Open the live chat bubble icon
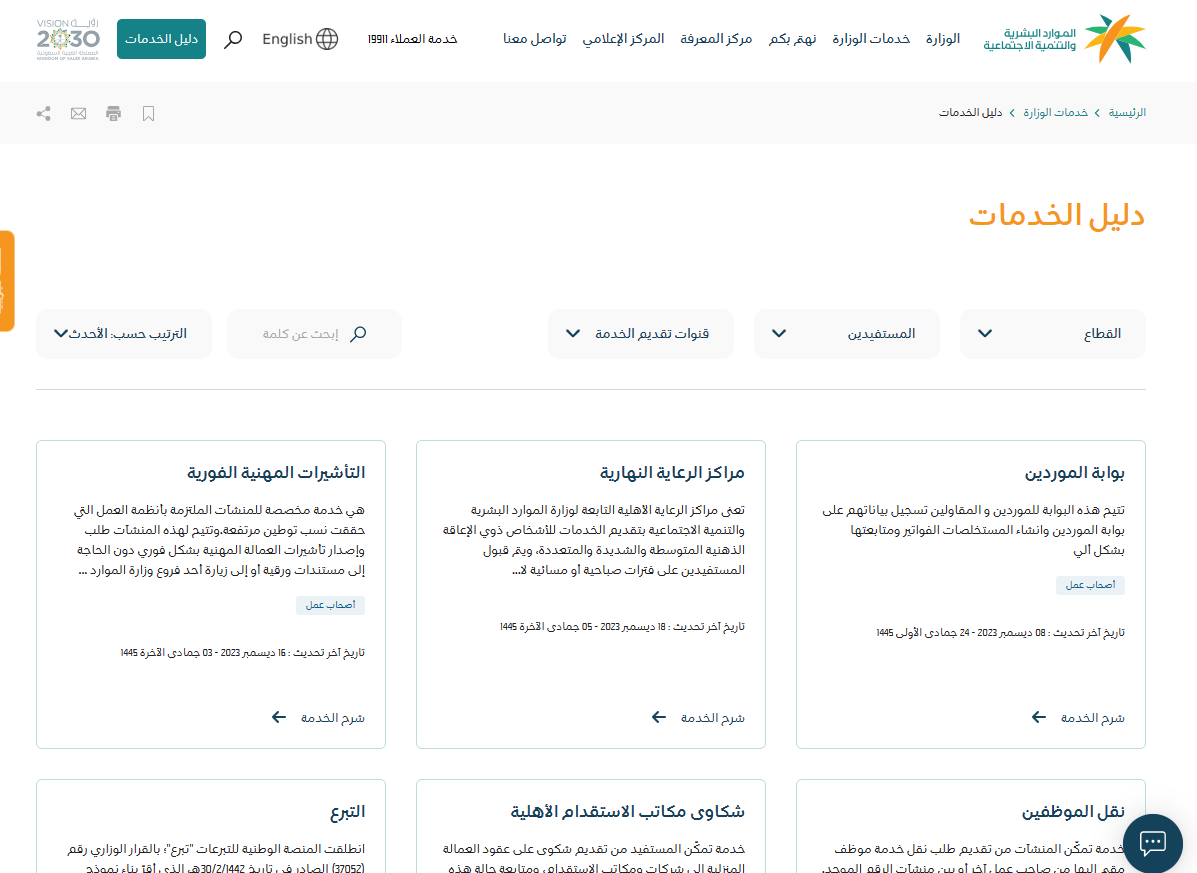1197x873 pixels. 1152,842
